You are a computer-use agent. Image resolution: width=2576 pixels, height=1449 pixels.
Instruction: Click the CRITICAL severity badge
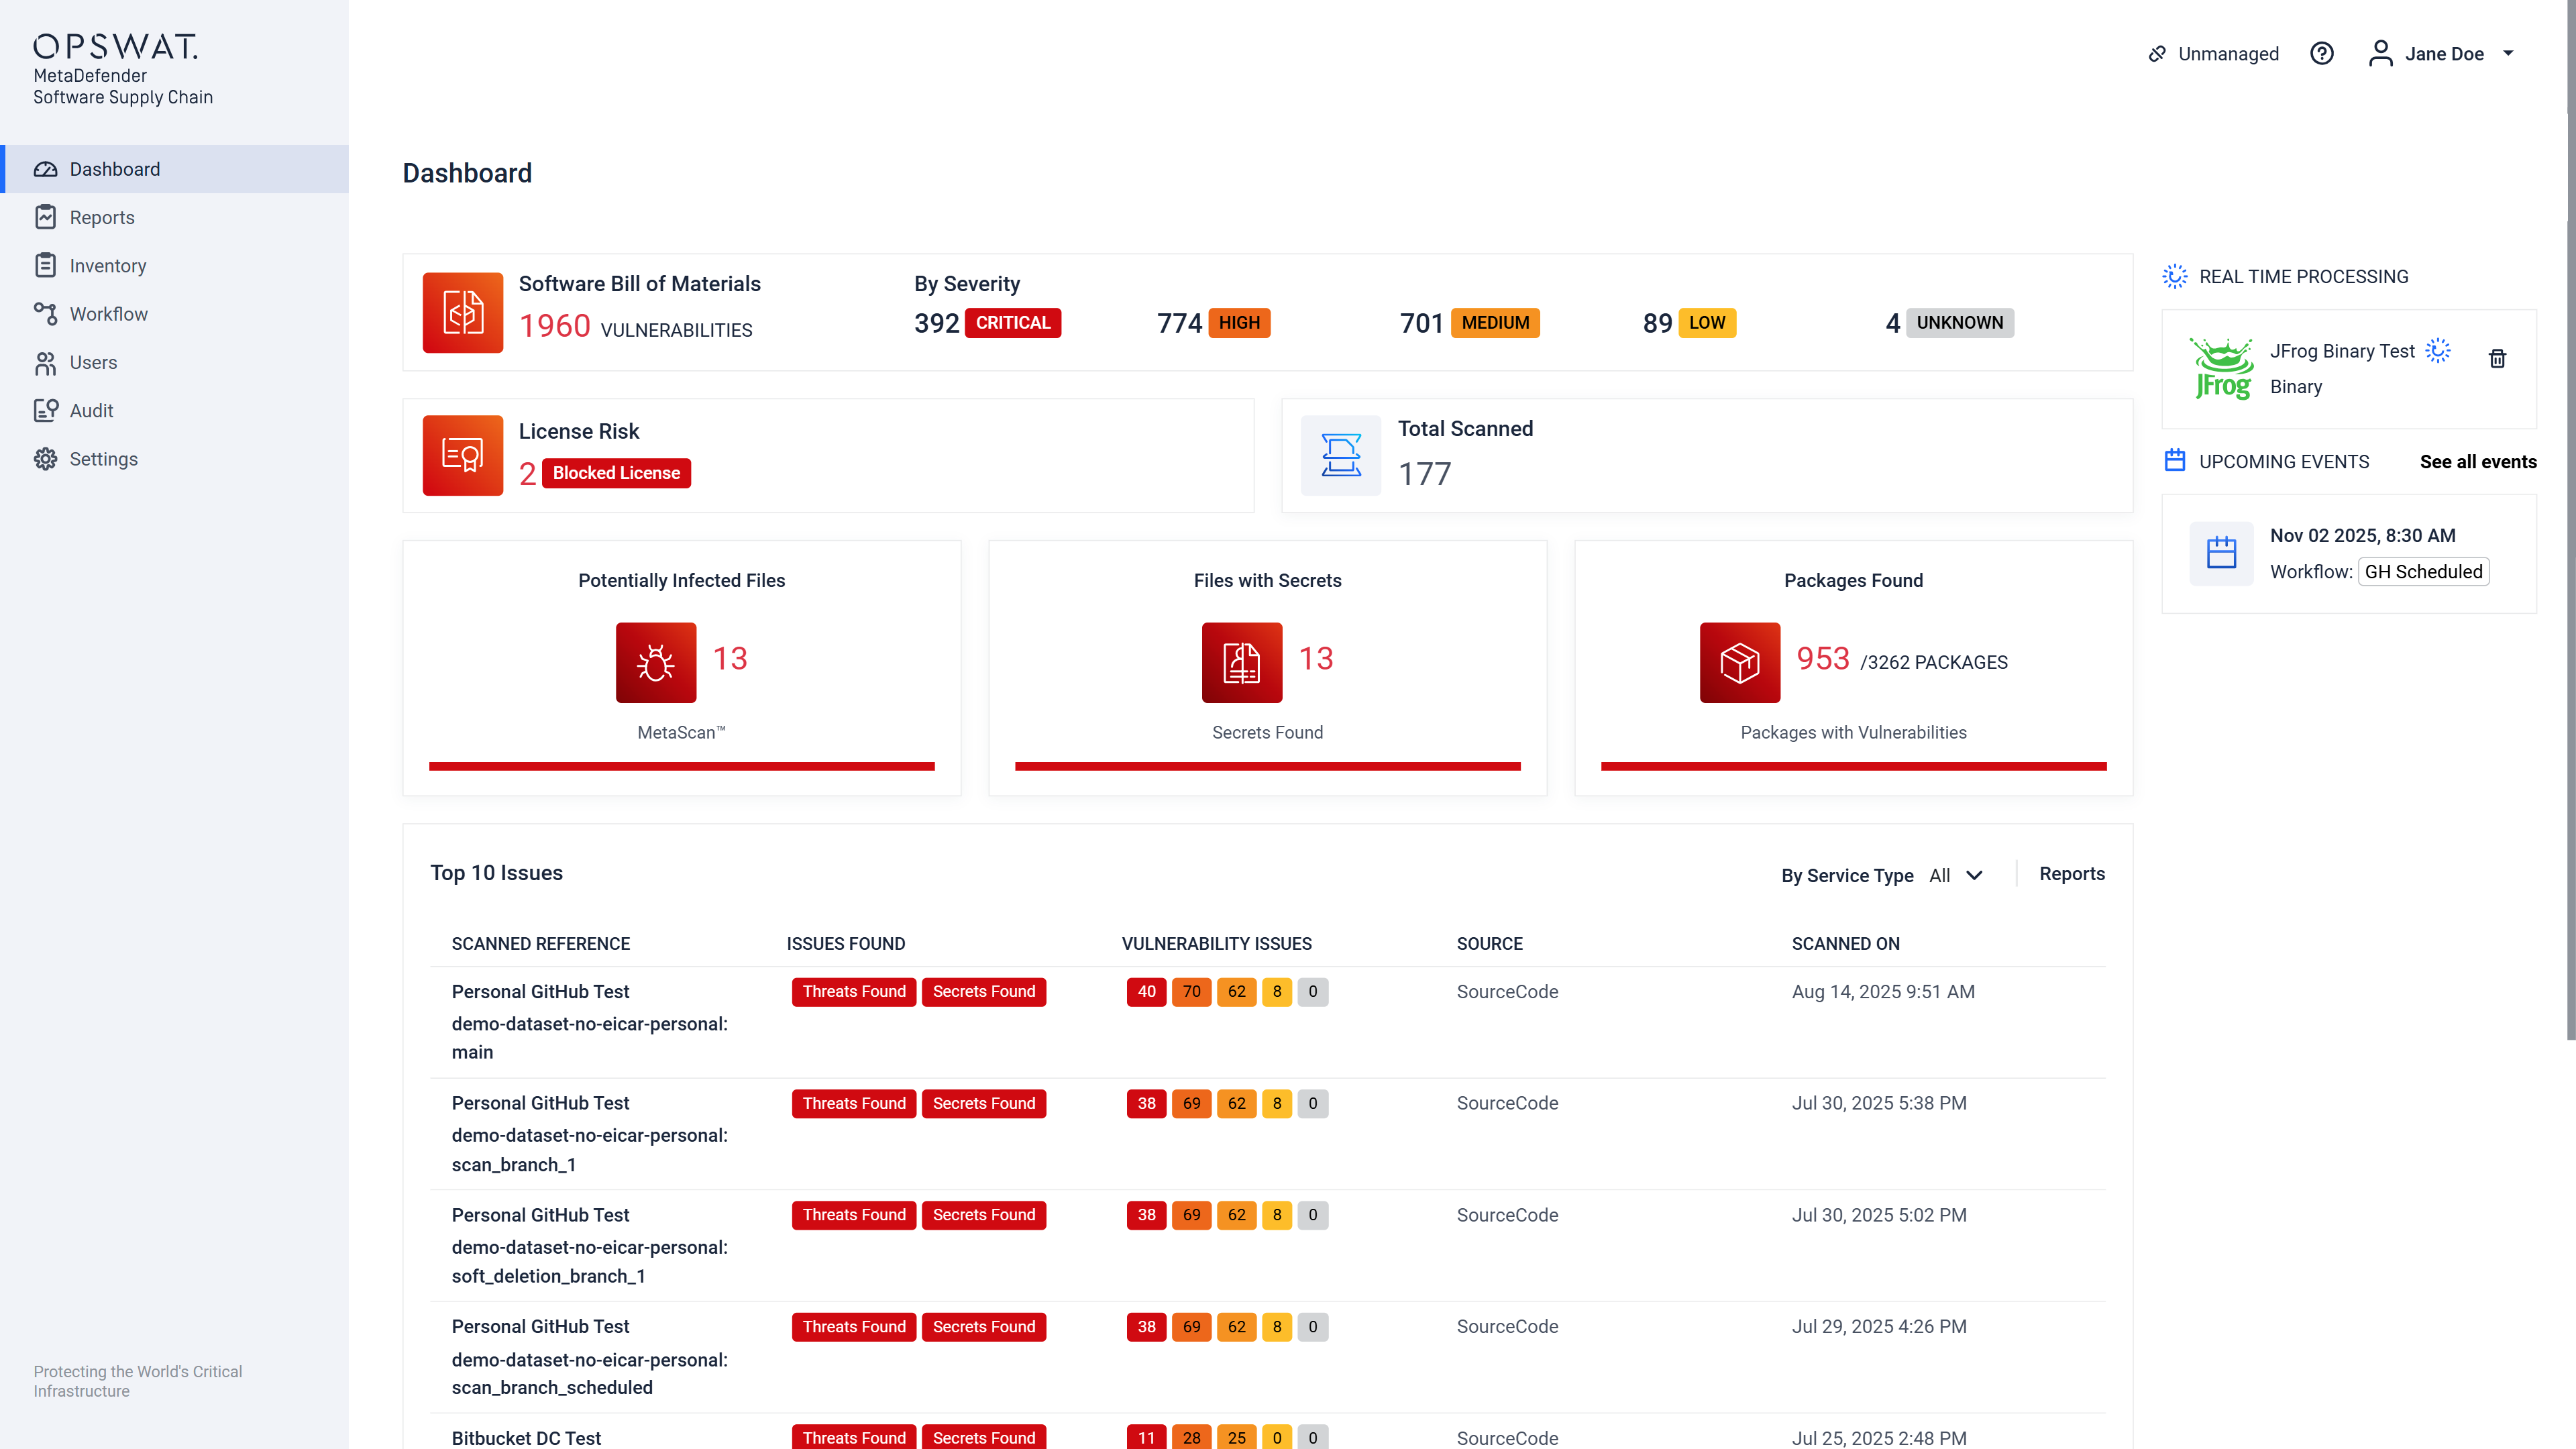pos(1013,323)
